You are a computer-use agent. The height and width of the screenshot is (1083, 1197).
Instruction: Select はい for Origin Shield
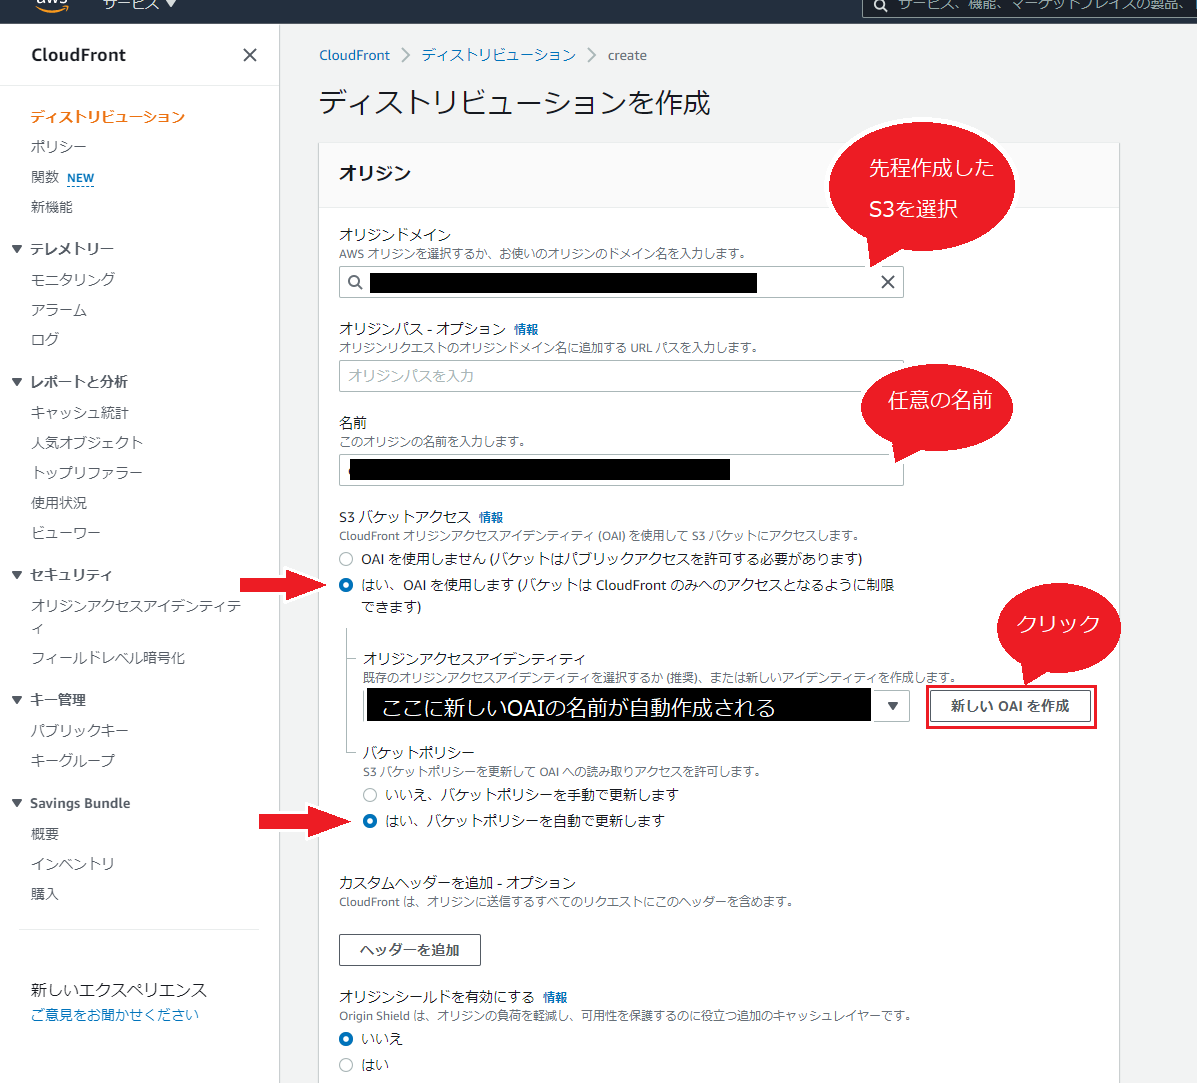pos(346,1065)
